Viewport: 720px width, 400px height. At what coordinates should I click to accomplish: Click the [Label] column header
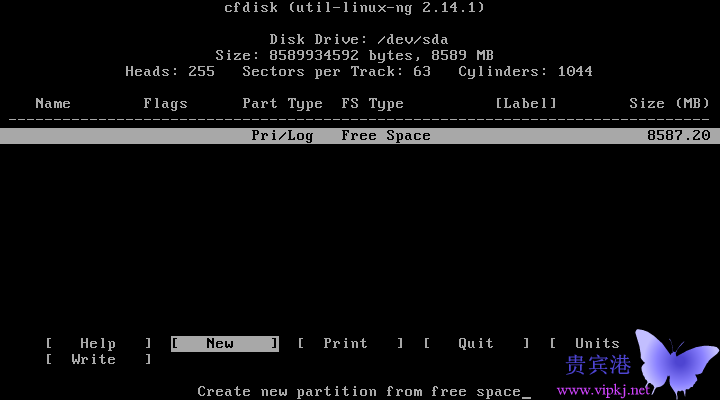coord(526,103)
